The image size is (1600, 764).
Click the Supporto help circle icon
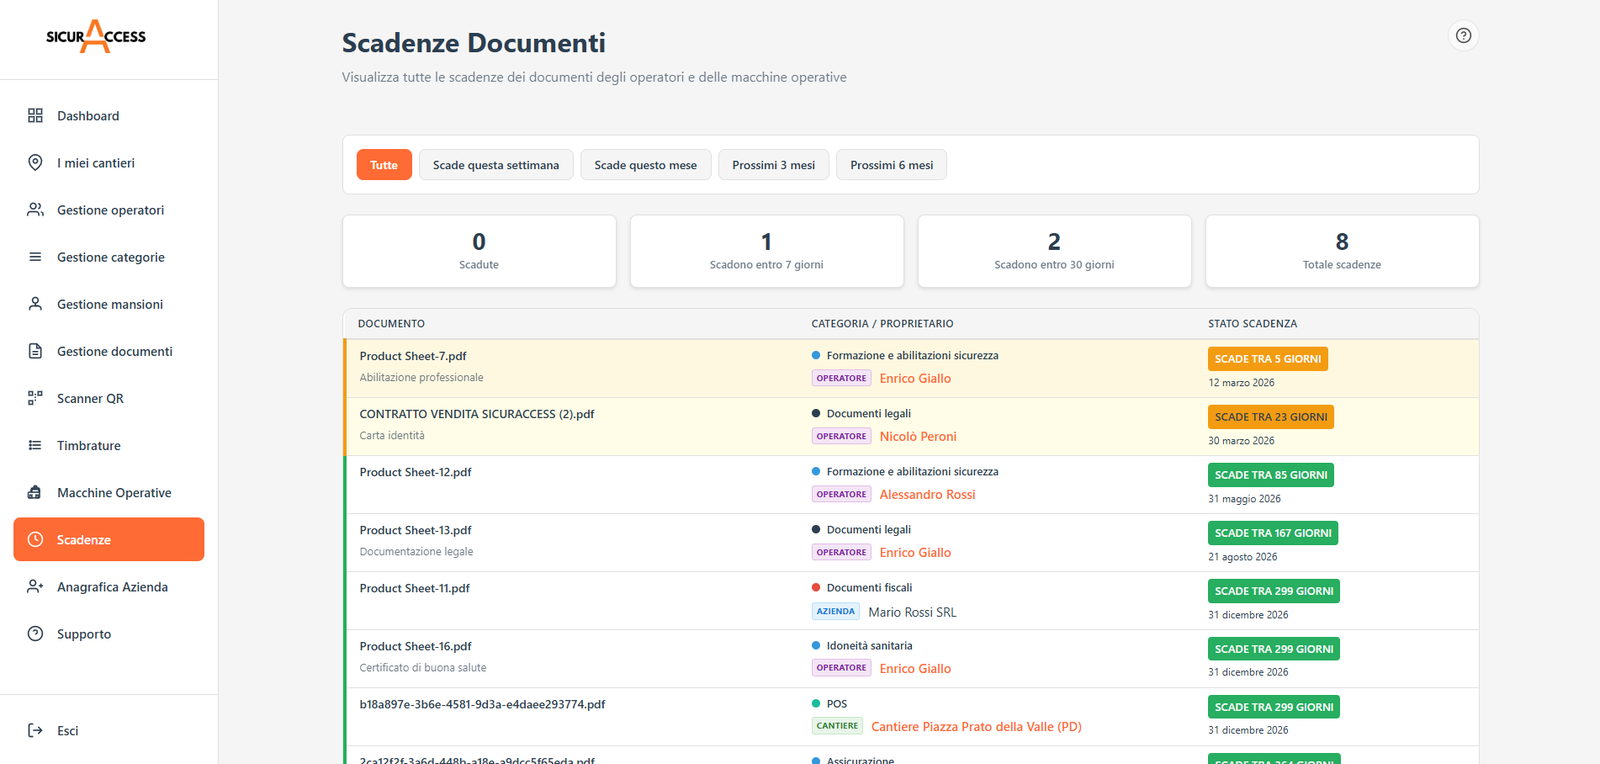(x=35, y=634)
